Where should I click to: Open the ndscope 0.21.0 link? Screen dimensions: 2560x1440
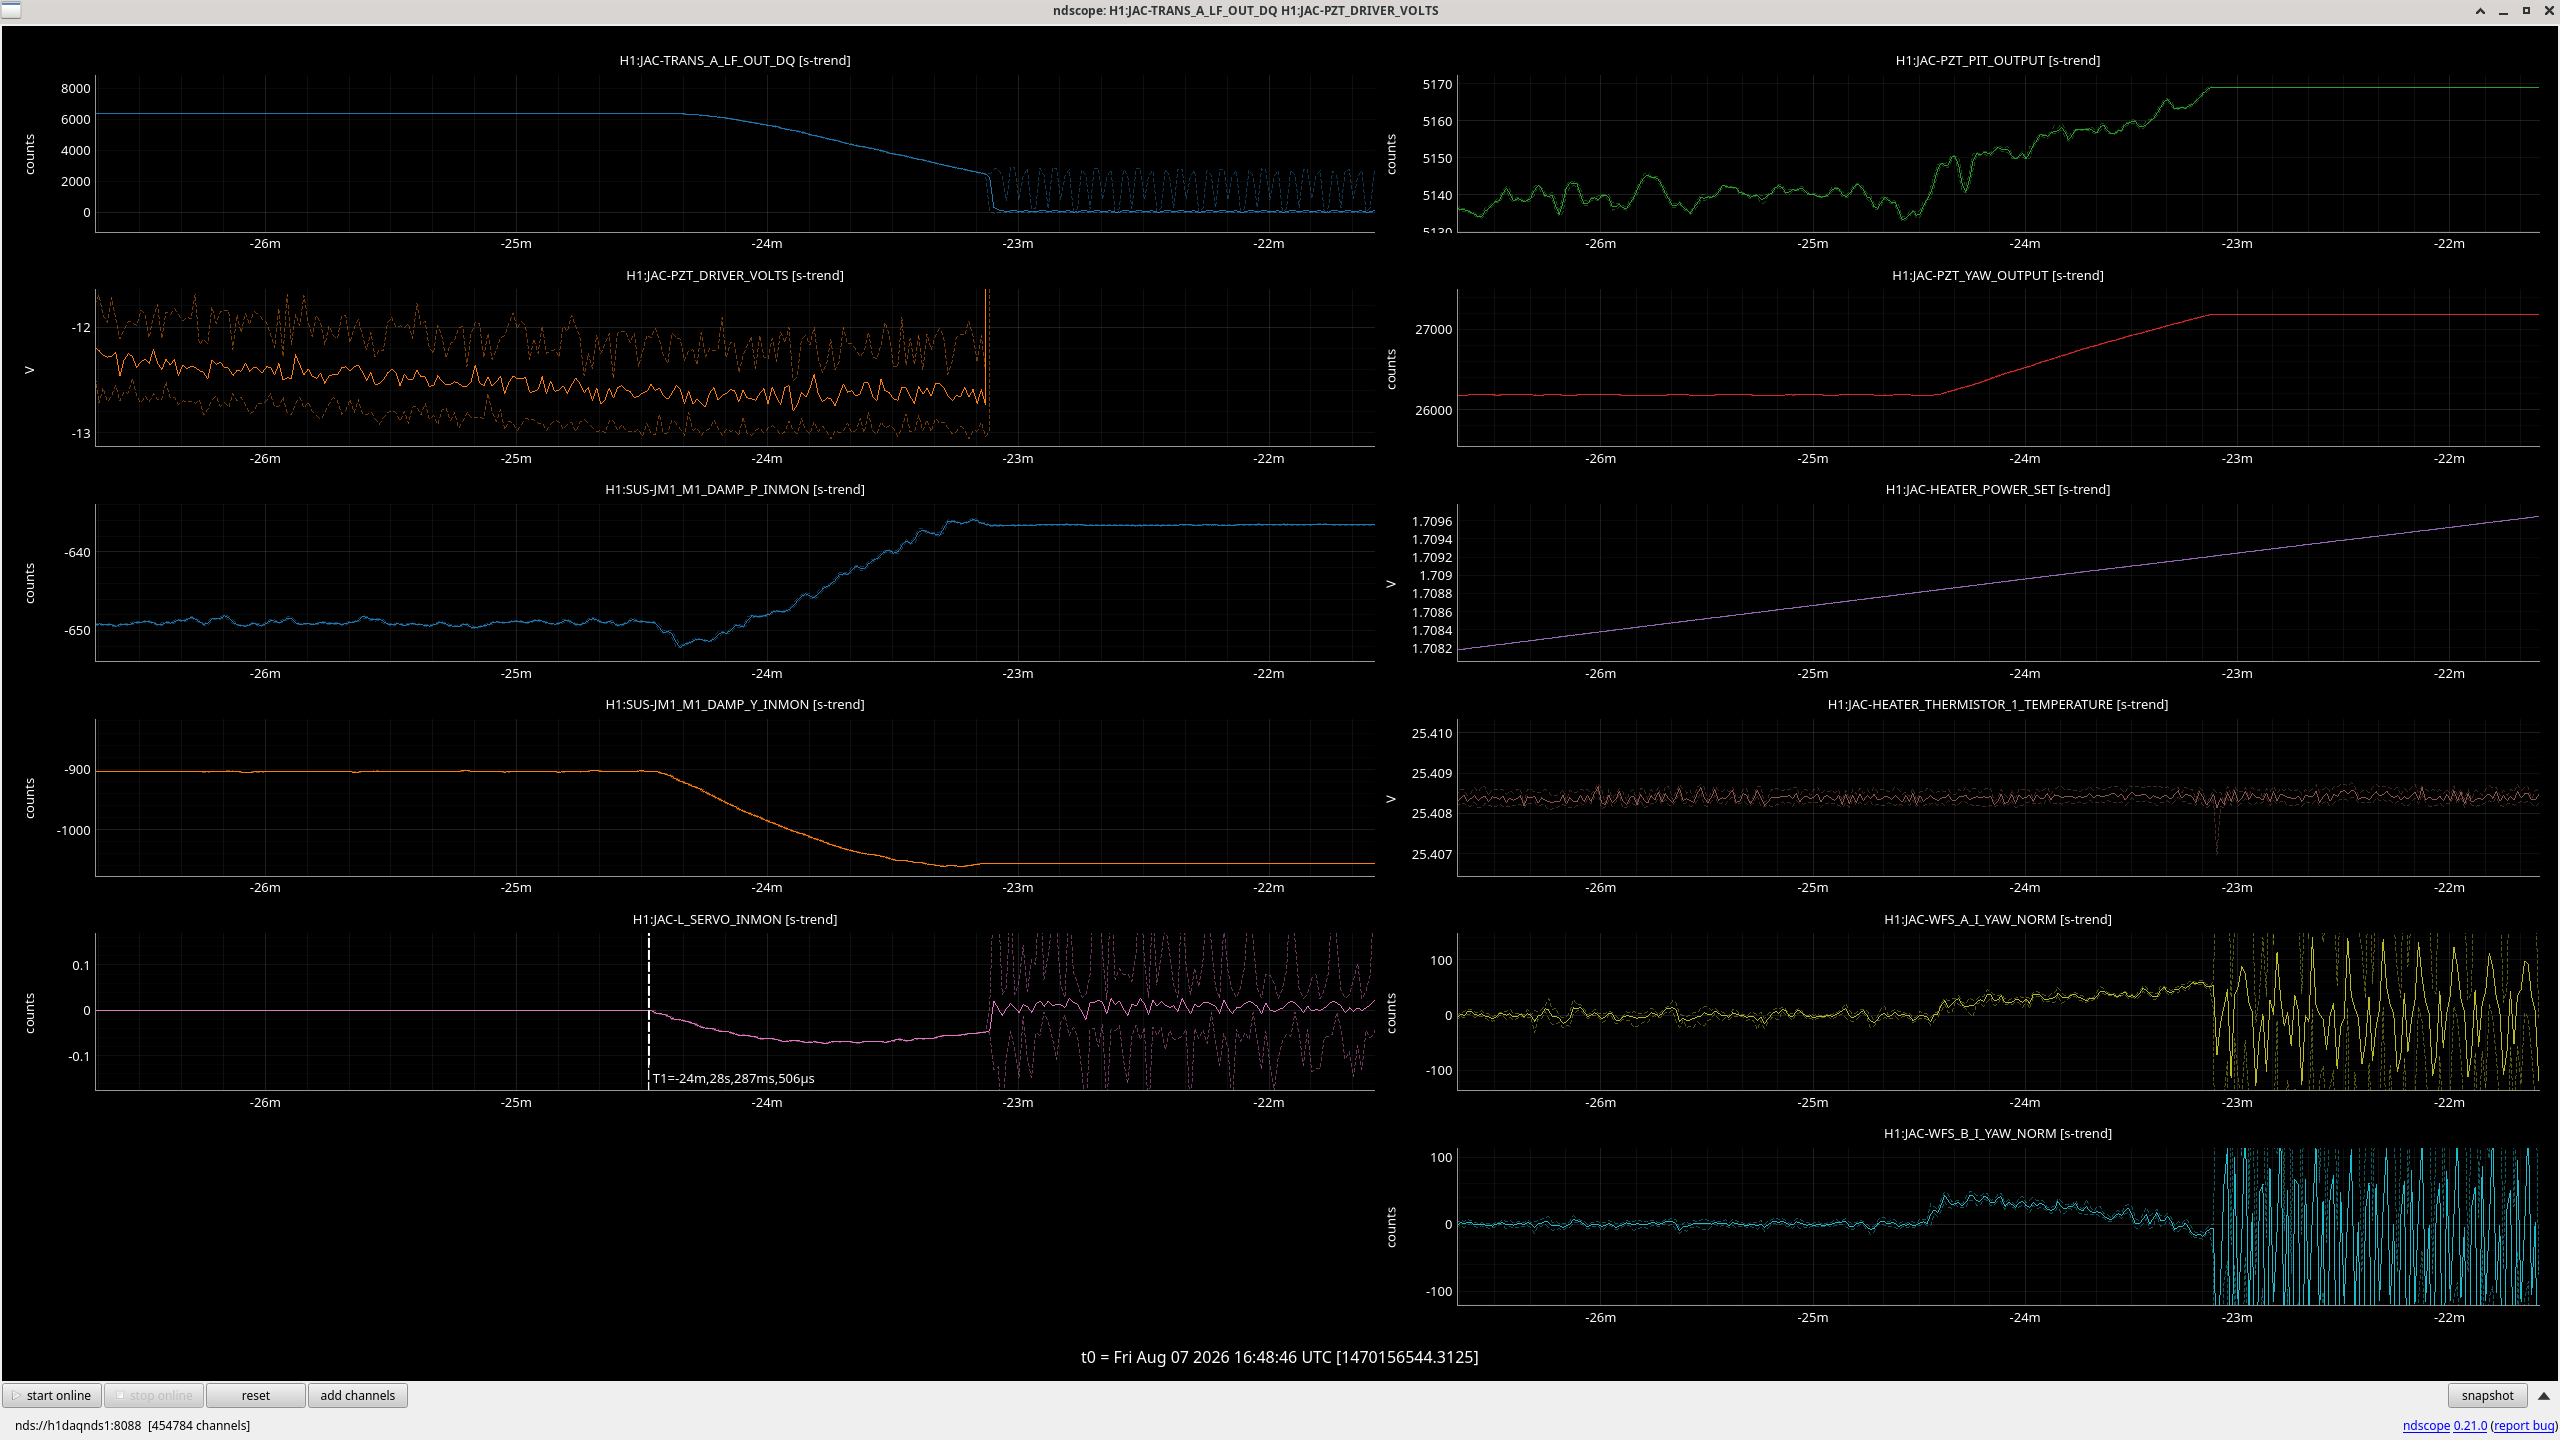tap(2444, 1425)
